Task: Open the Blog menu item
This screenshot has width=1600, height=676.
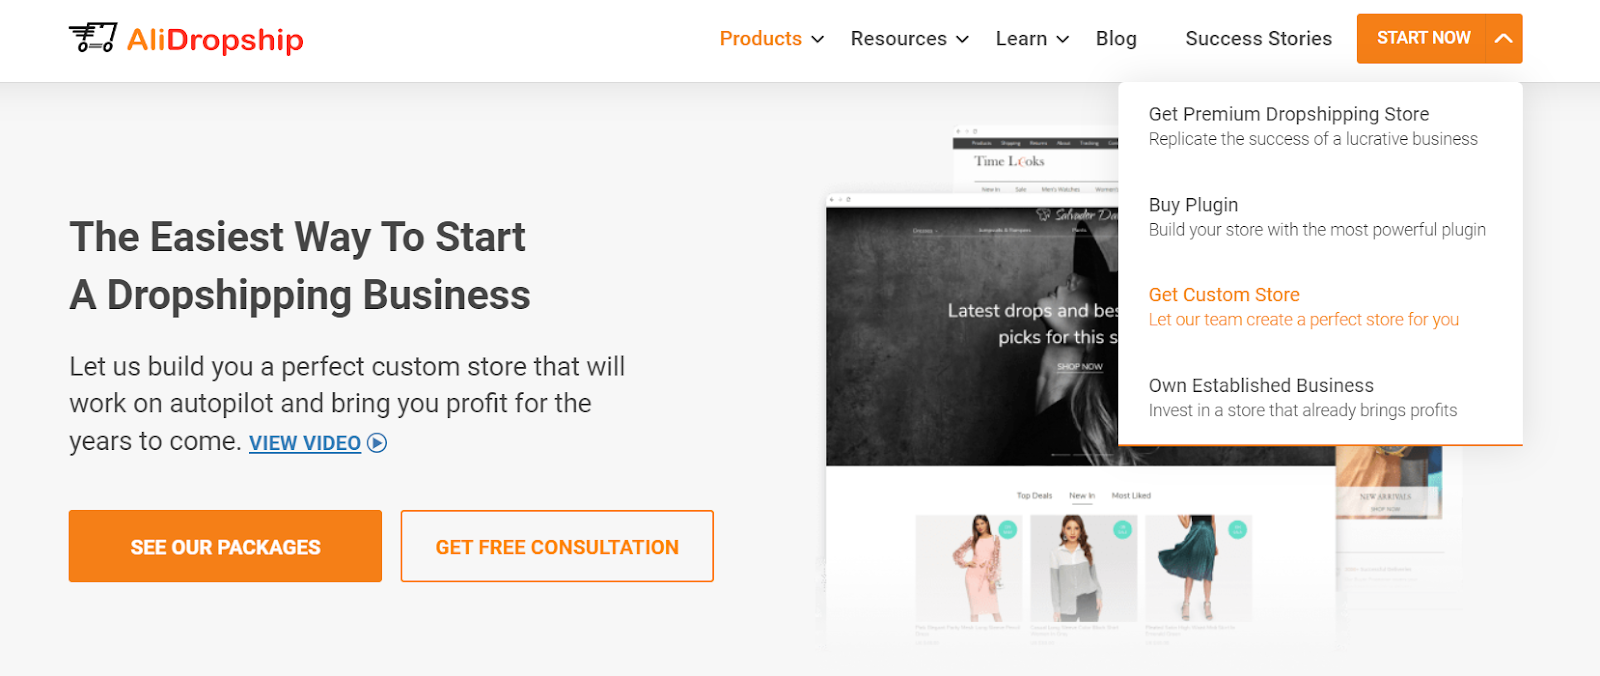Action: coord(1116,39)
